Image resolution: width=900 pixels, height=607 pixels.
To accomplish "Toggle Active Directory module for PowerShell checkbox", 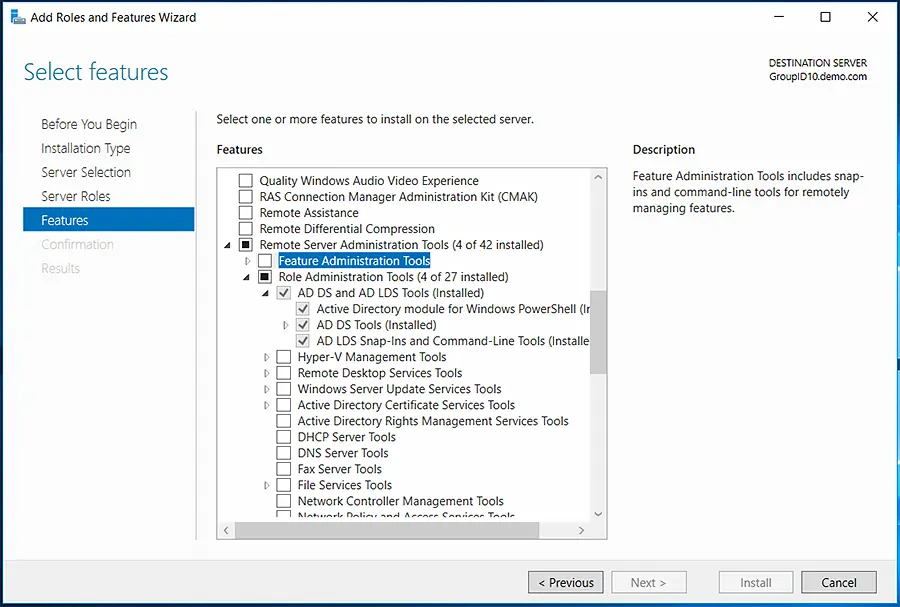I will coord(303,309).
